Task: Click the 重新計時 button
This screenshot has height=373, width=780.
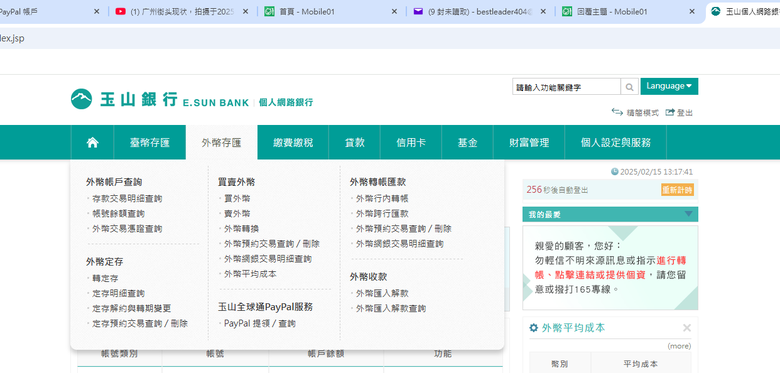Action: [x=677, y=190]
